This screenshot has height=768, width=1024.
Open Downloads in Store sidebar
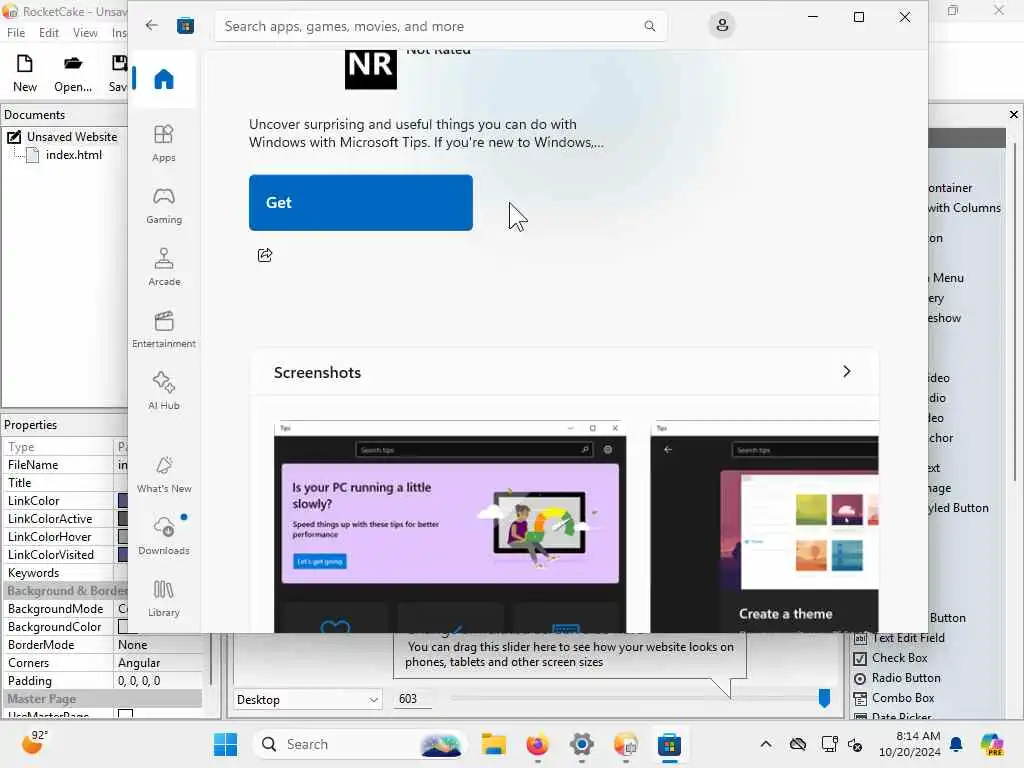click(163, 536)
